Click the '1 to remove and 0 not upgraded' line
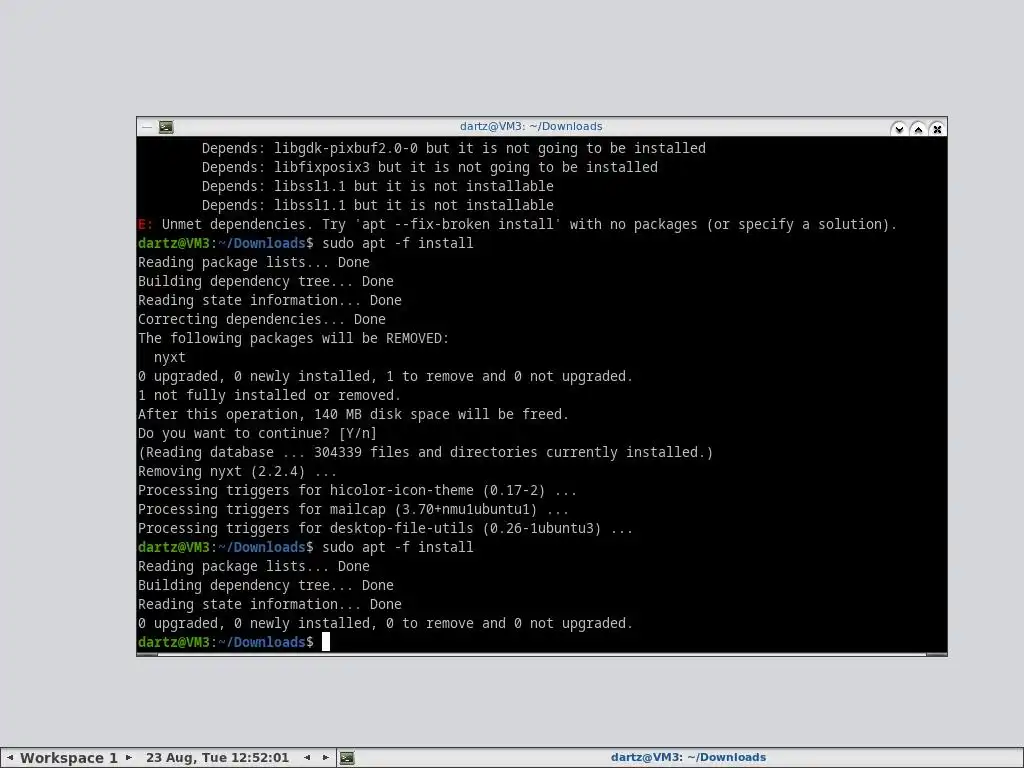 pos(385,376)
